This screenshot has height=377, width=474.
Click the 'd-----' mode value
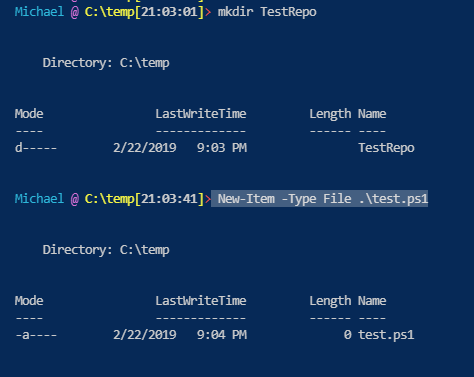pyautogui.click(x=36, y=148)
